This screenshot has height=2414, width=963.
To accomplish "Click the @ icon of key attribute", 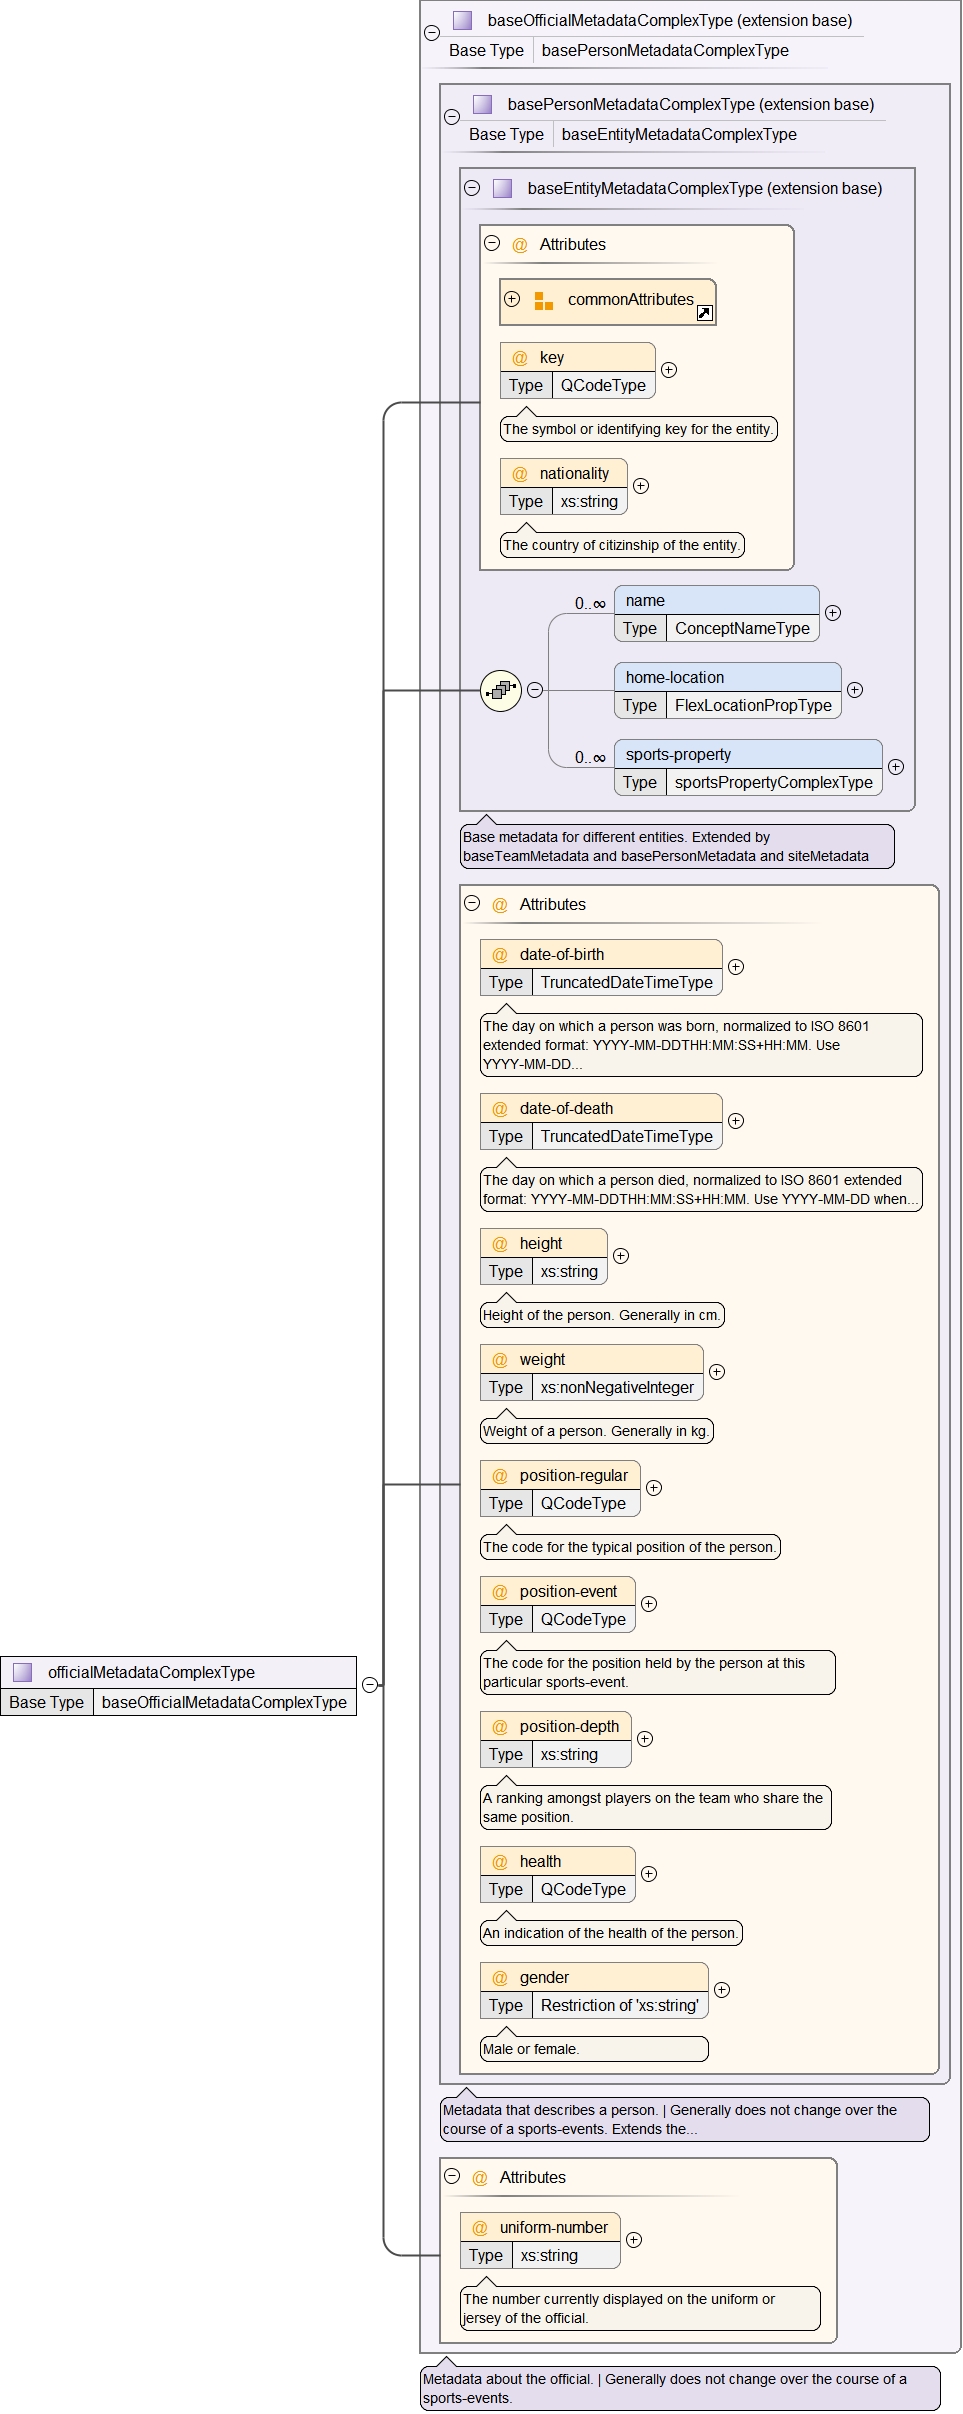I will pos(519,358).
